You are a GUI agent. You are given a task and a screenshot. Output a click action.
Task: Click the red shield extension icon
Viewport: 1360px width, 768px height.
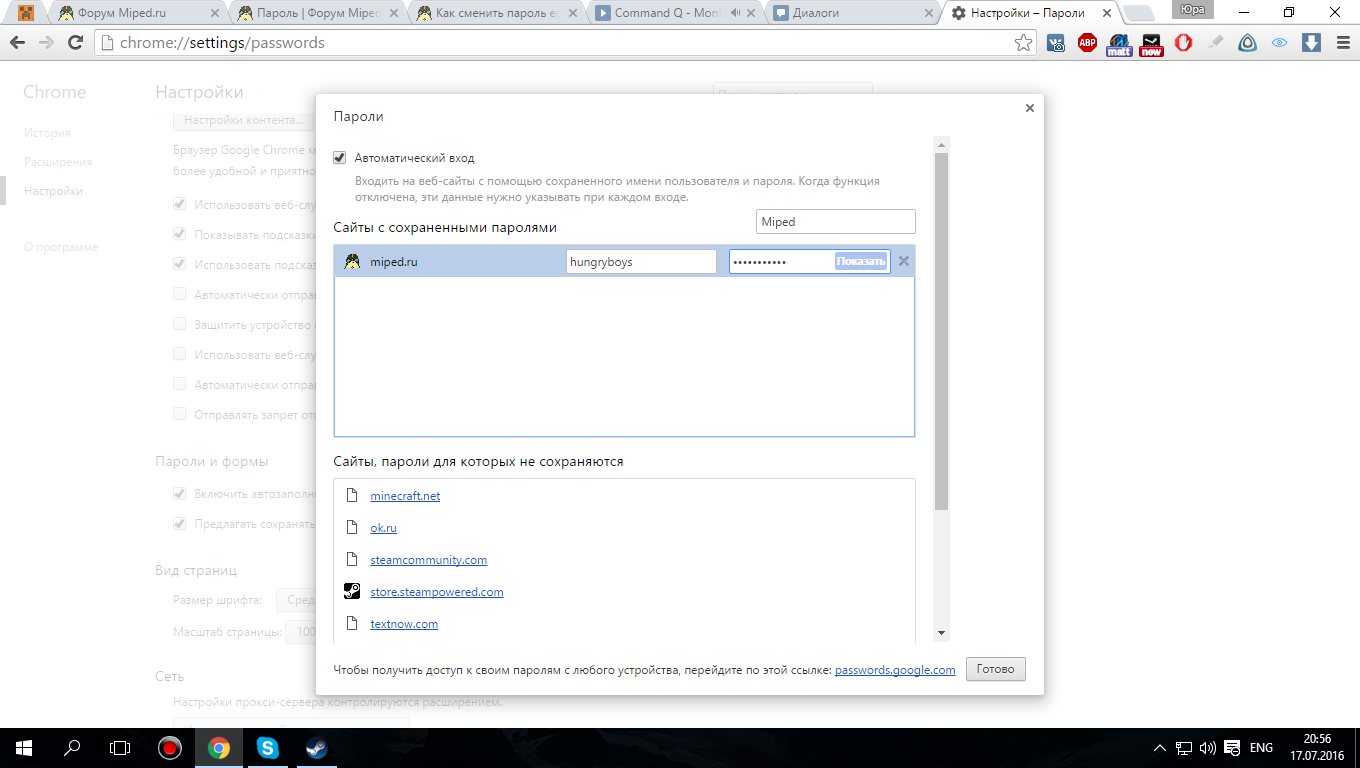coord(1183,43)
